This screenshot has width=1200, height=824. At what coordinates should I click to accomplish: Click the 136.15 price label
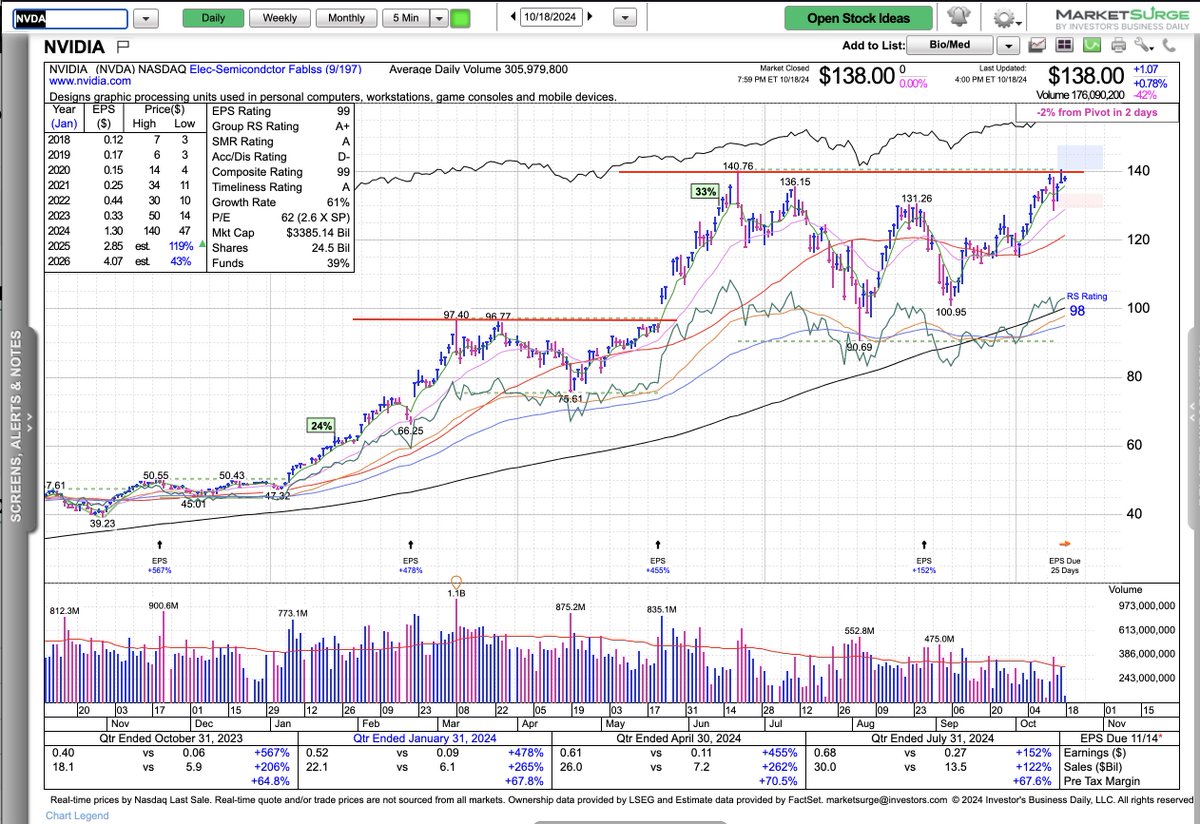[797, 182]
